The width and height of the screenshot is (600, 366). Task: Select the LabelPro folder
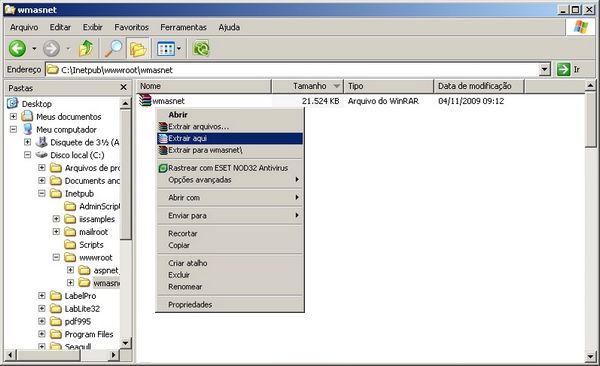(80, 296)
